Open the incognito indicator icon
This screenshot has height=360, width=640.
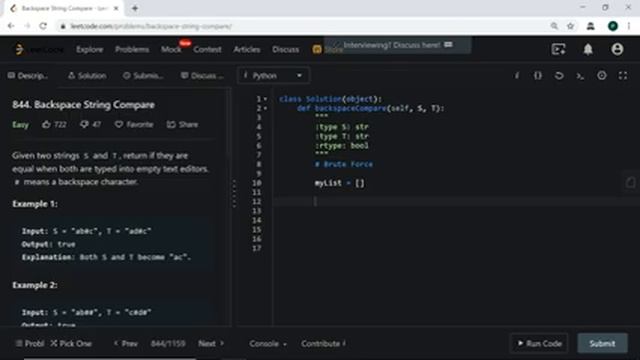[x=590, y=26]
